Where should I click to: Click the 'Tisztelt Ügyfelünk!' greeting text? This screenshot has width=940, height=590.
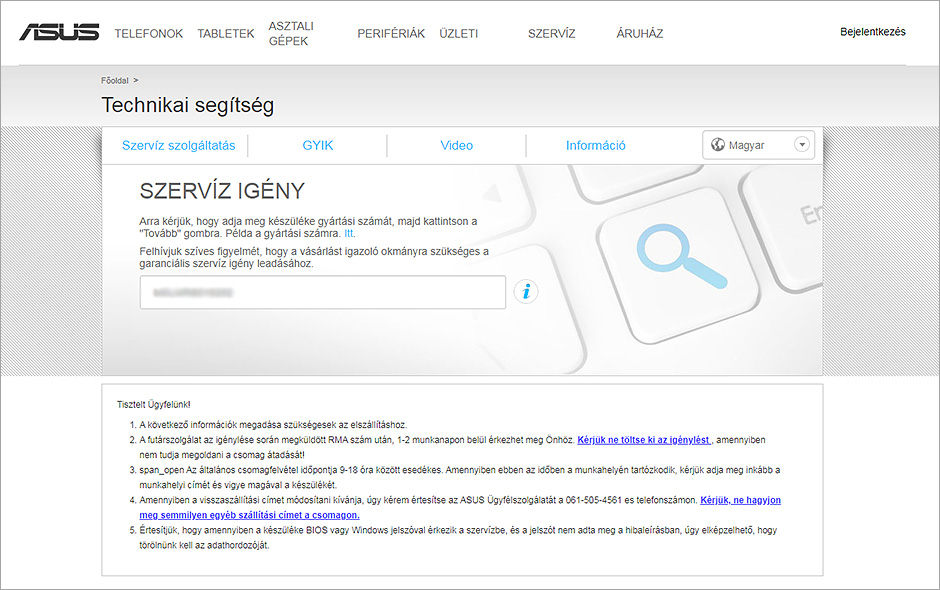(153, 405)
